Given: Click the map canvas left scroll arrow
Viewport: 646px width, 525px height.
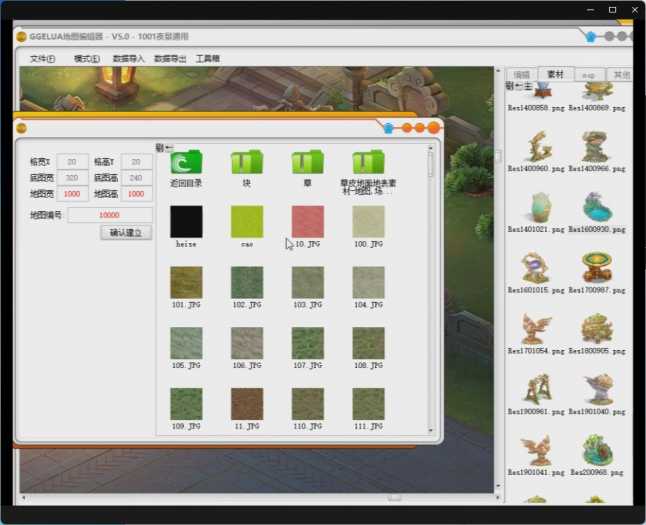Looking at the screenshot, I should (x=23, y=498).
